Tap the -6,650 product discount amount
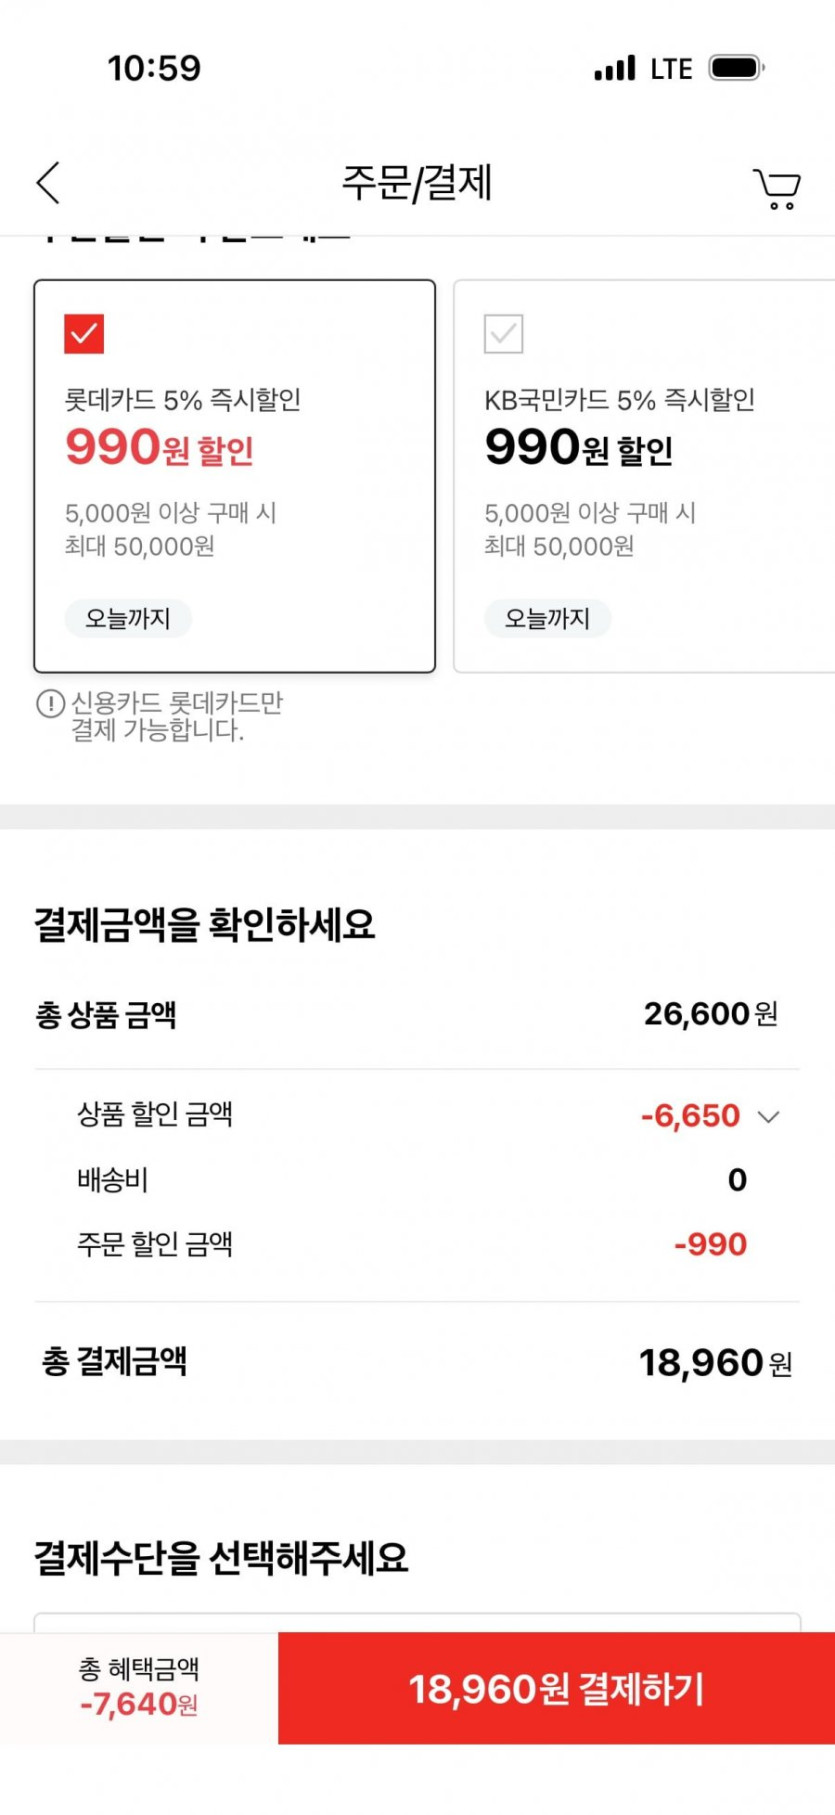 pyautogui.click(x=690, y=1116)
